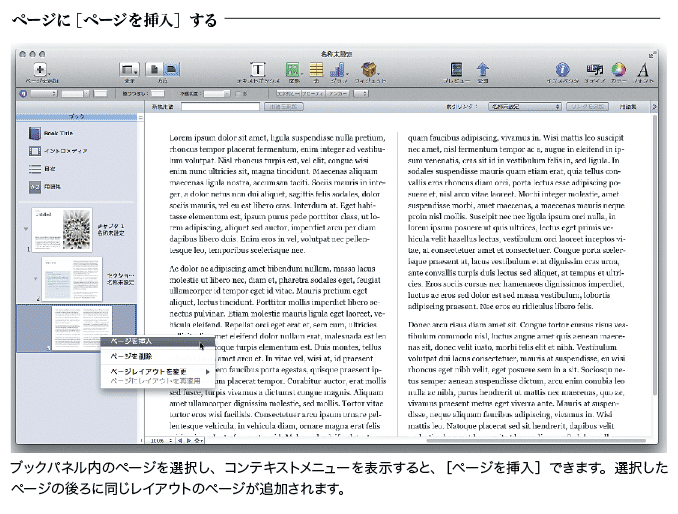Screen dimensions: 678x514
Task: Click the Floating segmented button
Action: [313, 93]
